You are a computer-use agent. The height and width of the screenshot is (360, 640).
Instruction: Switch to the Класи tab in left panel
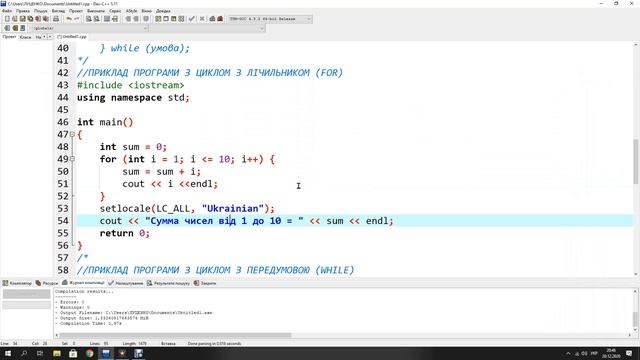click(x=25, y=37)
